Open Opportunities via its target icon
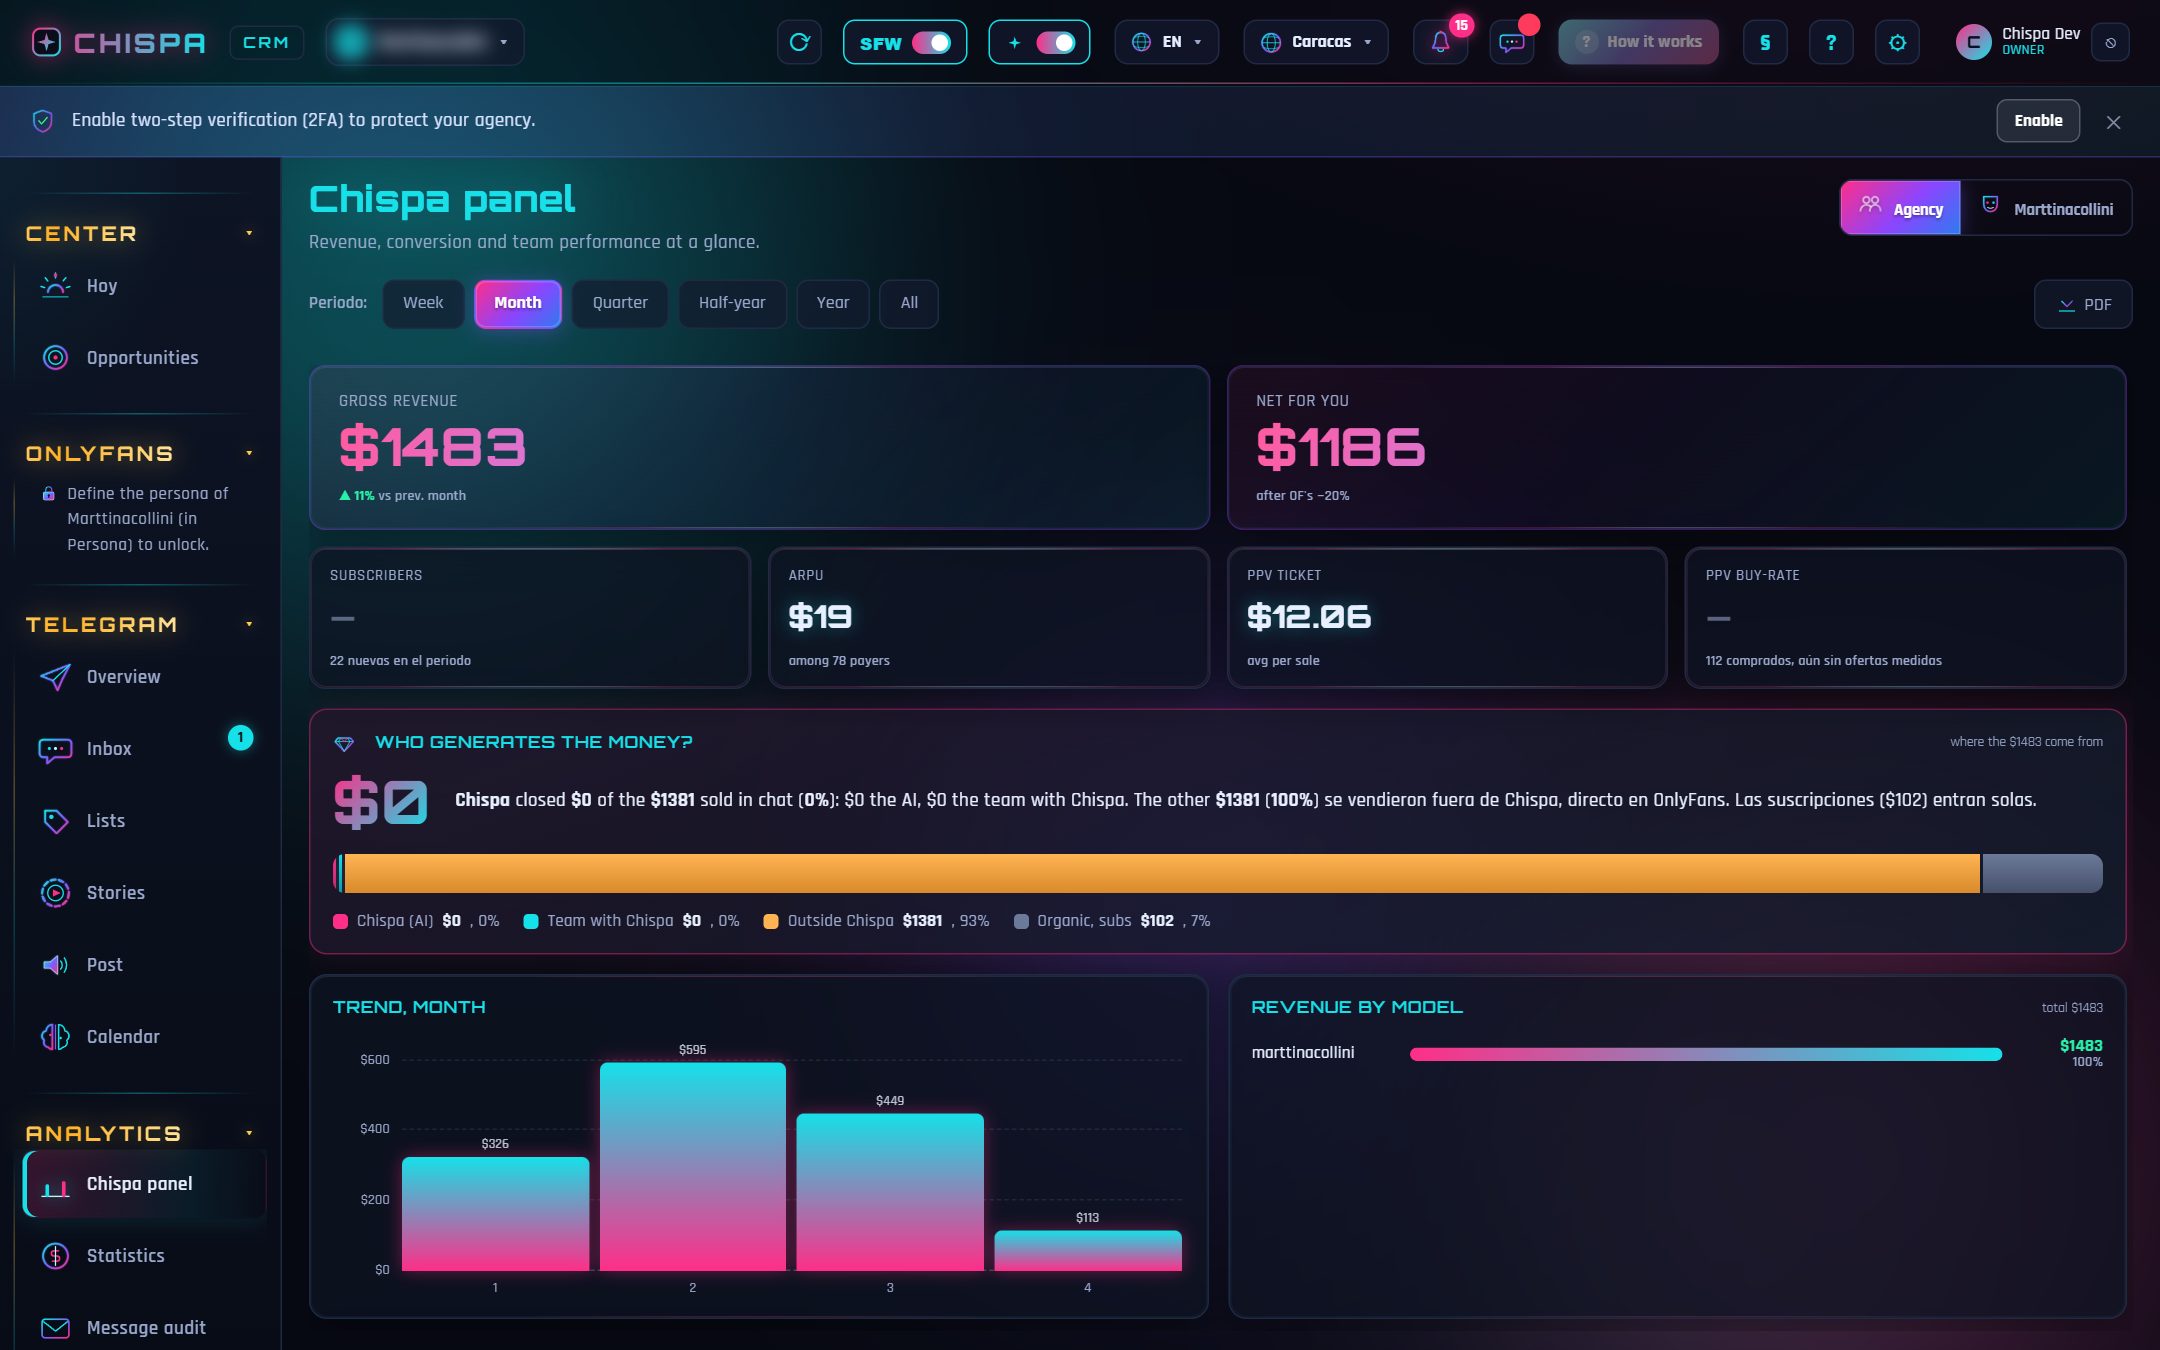 coord(55,358)
